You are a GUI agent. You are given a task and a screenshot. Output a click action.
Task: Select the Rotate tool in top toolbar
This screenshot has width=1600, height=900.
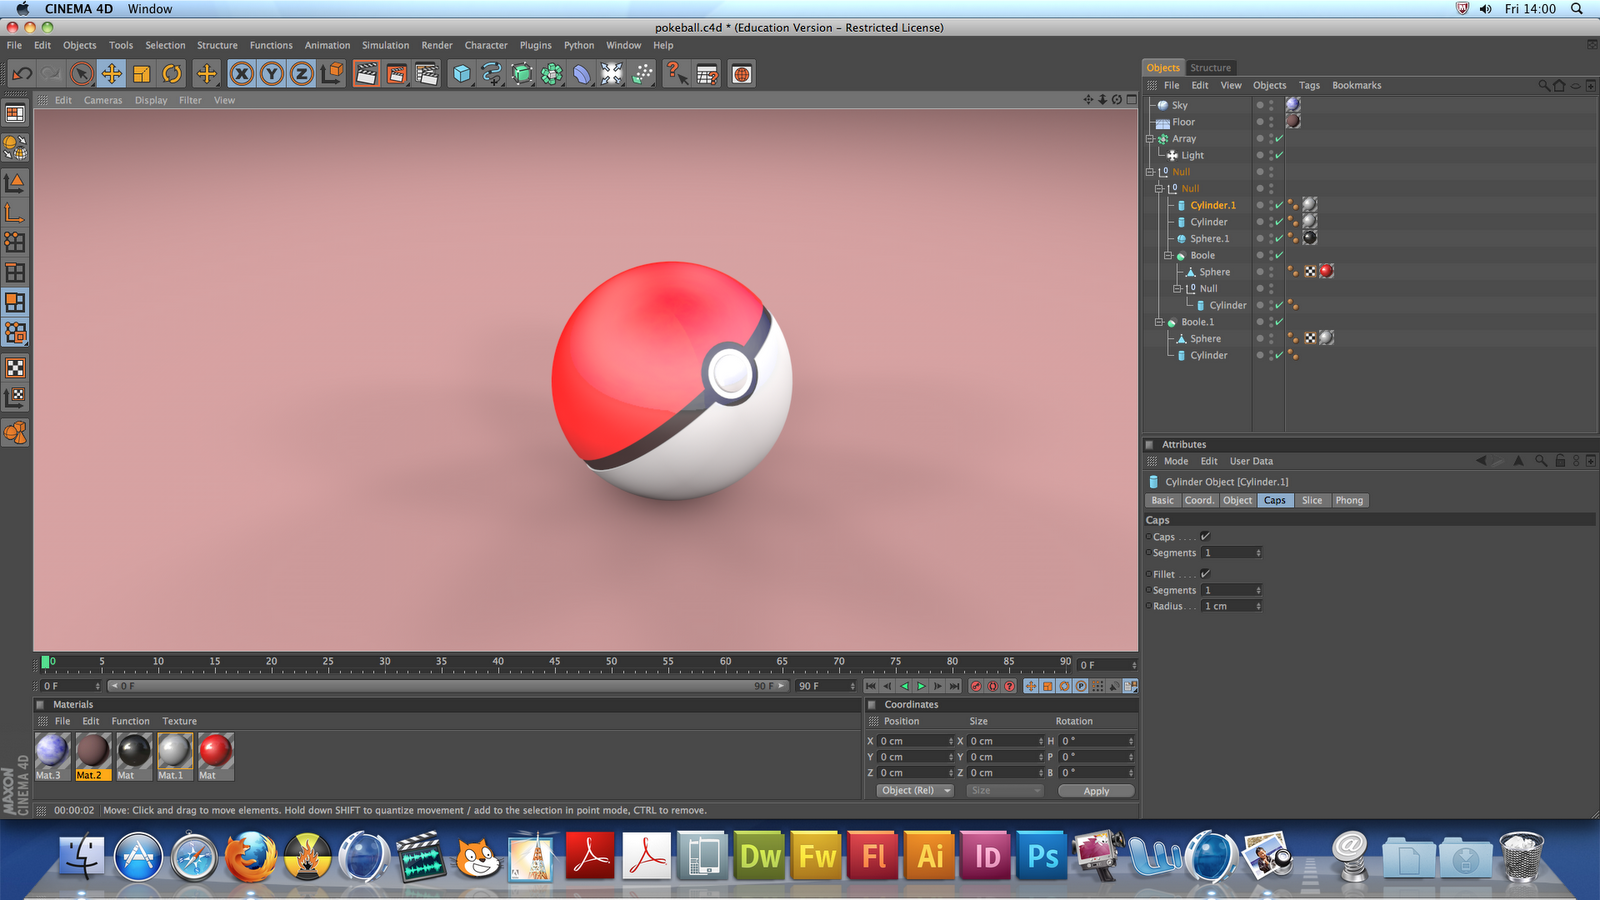[172, 74]
